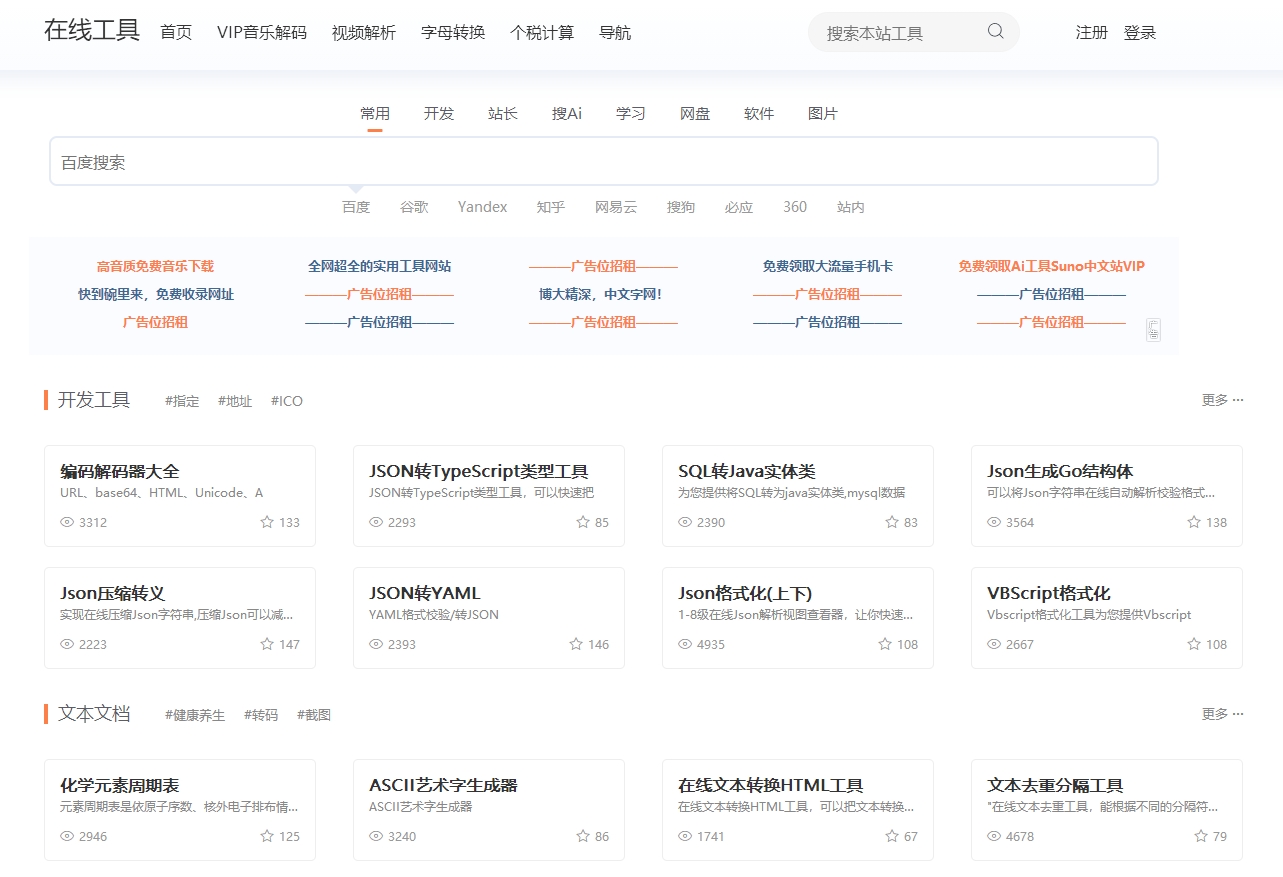The height and width of the screenshot is (877, 1283).
Task: Select the 软件 search tab
Action: coord(759,114)
